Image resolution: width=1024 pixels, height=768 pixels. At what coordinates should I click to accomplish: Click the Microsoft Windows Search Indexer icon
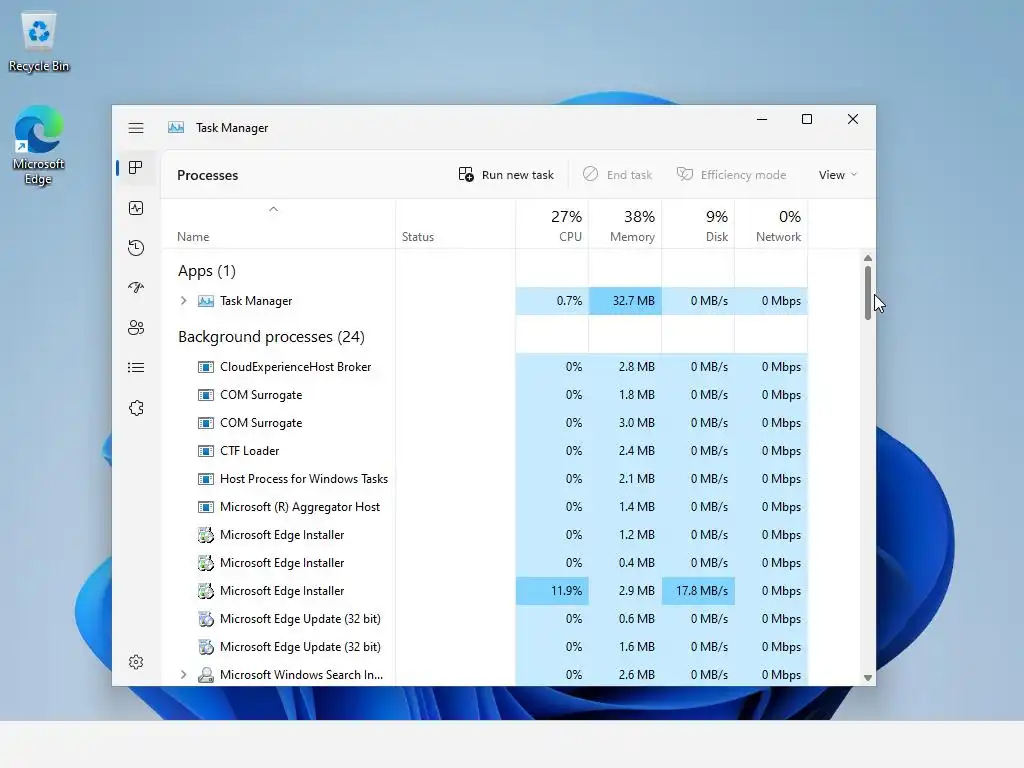tap(206, 675)
